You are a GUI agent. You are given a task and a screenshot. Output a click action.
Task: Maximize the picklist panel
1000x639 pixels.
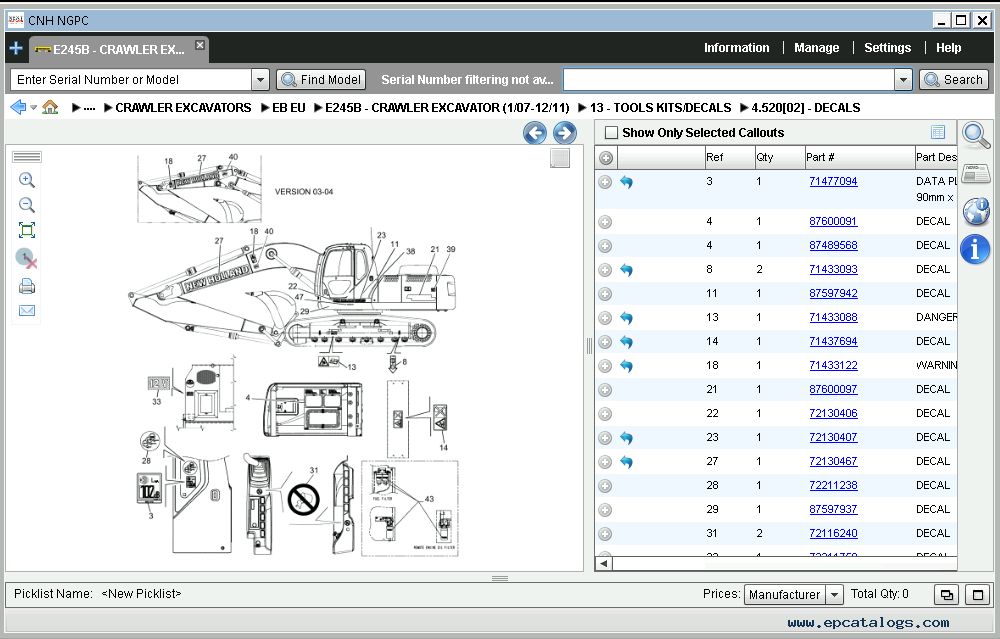pos(978,595)
